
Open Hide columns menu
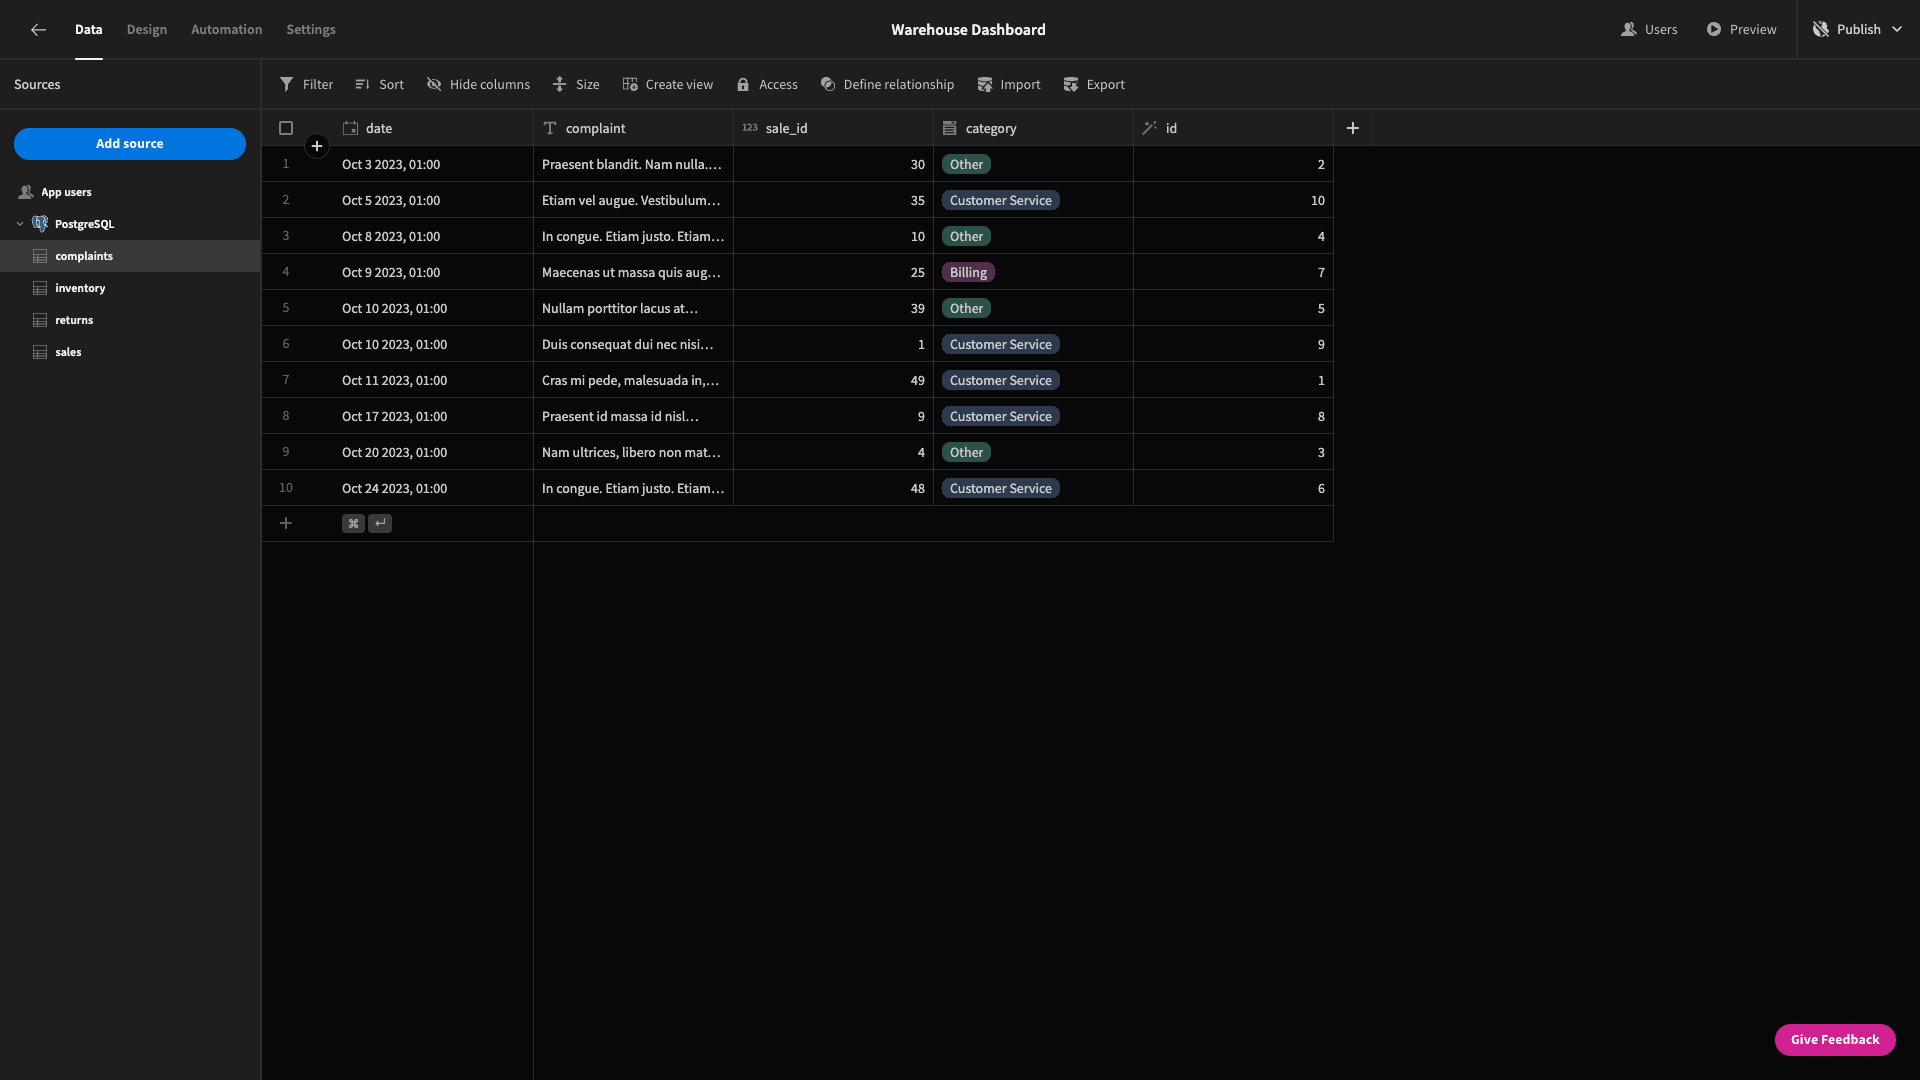click(478, 85)
